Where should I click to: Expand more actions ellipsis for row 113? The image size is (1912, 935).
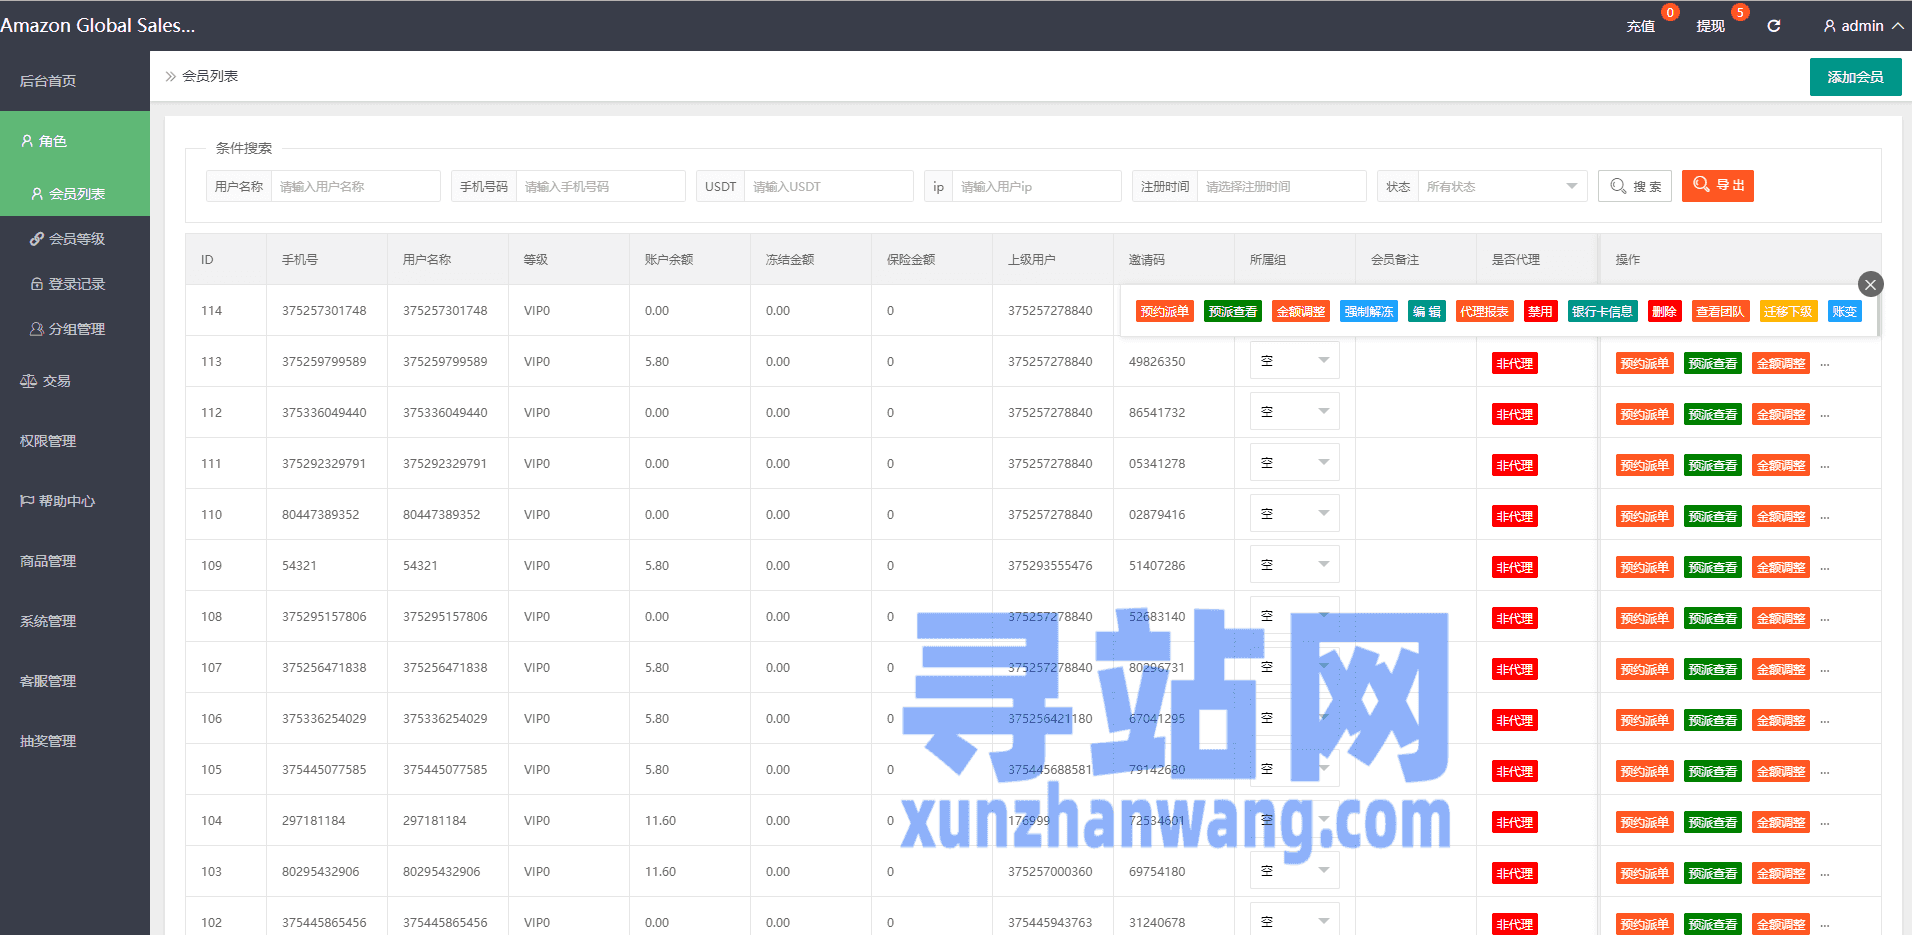click(x=1825, y=364)
